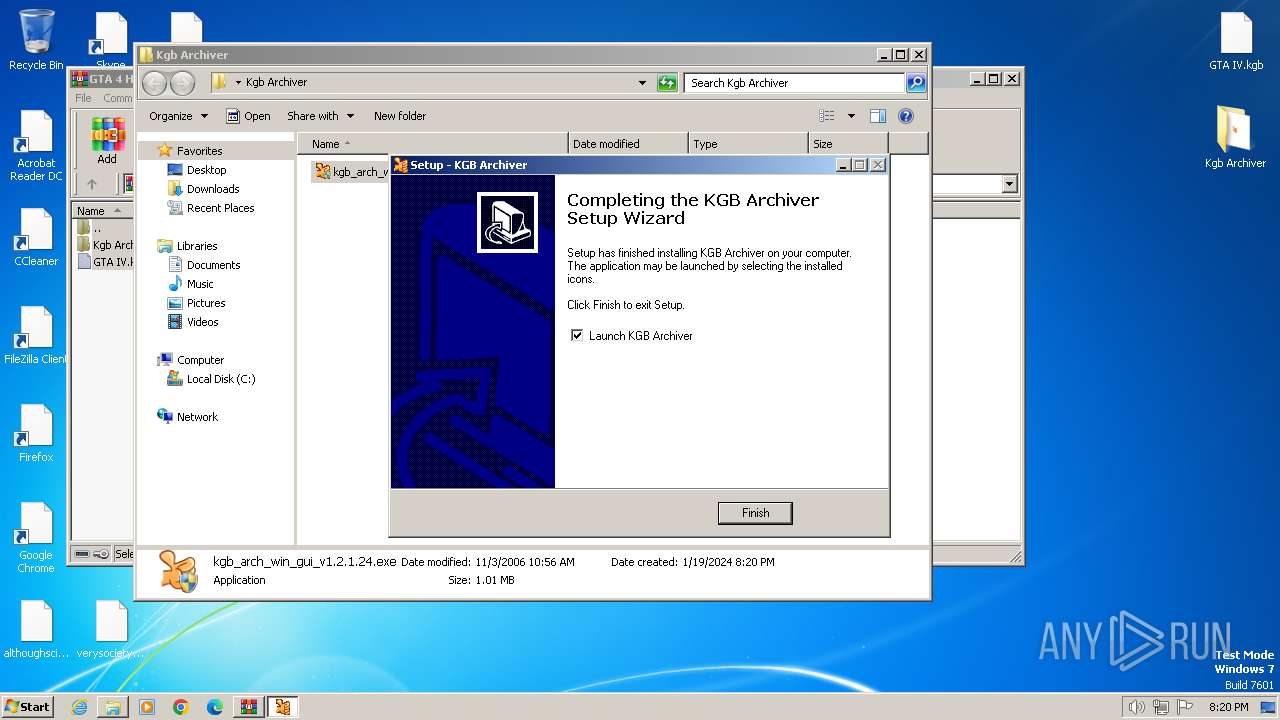Open the view options dropdown arrow
Screen dimensions: 1280x720
[x=851, y=116]
